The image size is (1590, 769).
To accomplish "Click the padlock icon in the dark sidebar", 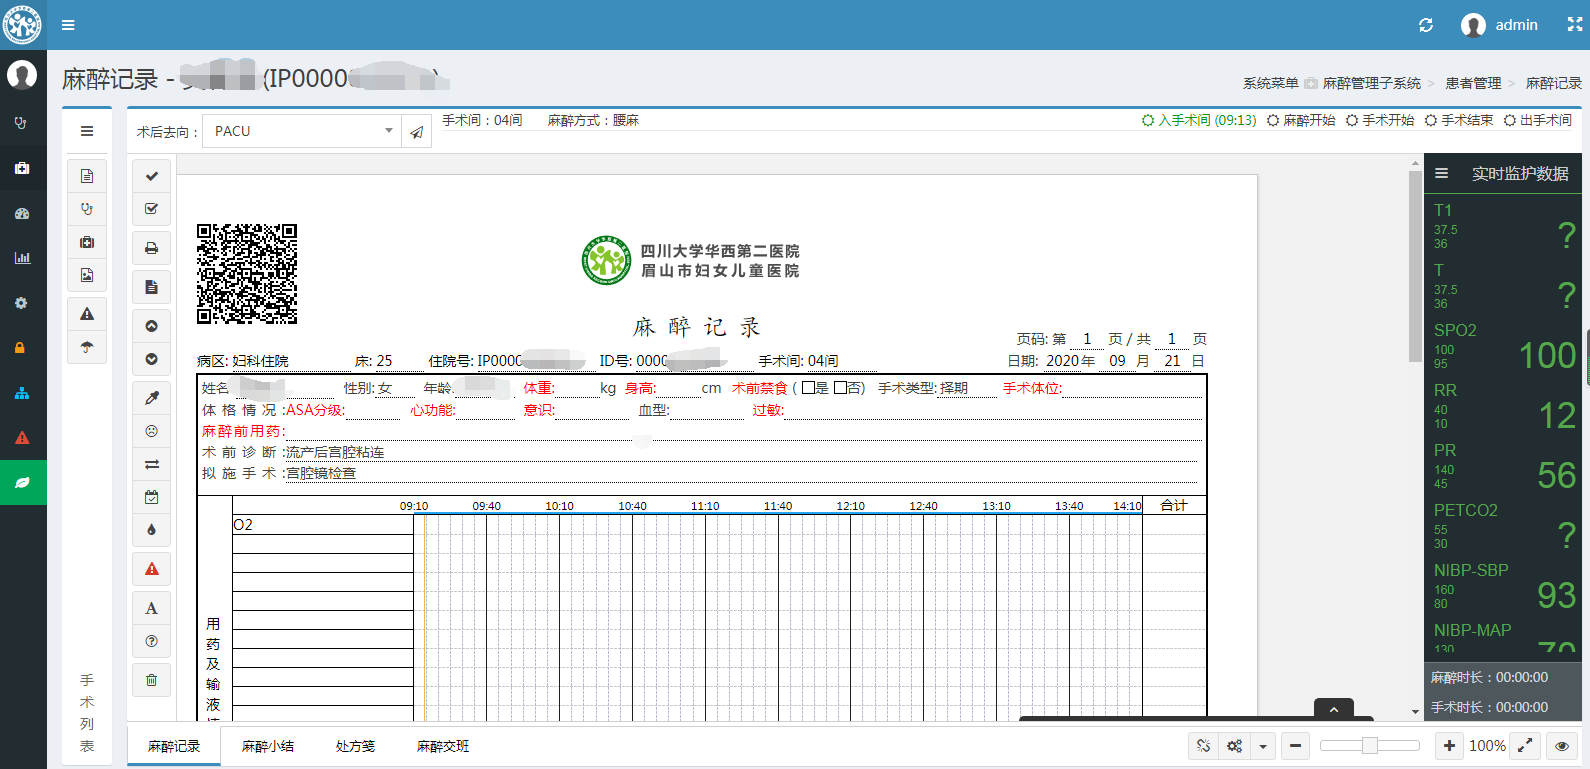I will coord(21,348).
